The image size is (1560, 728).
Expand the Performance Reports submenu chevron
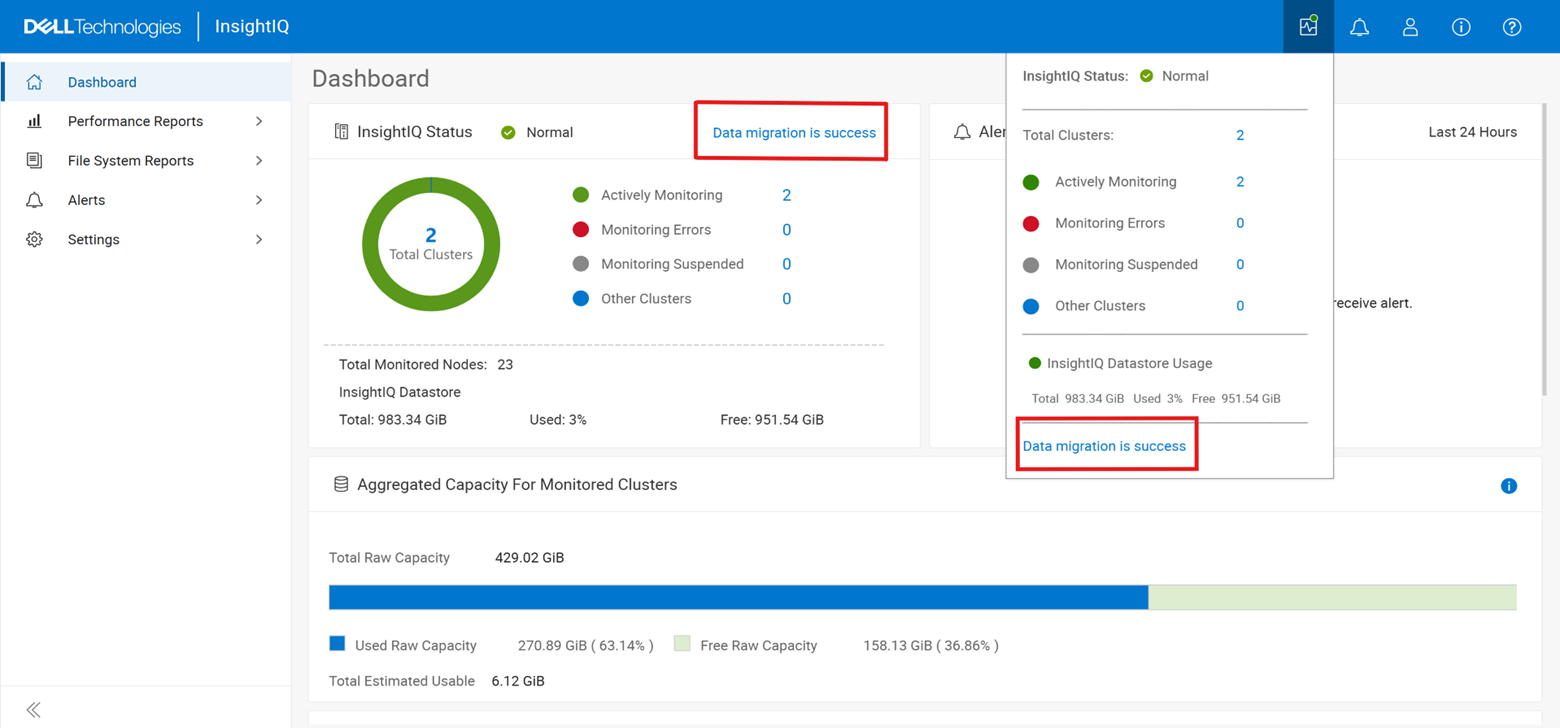click(259, 121)
